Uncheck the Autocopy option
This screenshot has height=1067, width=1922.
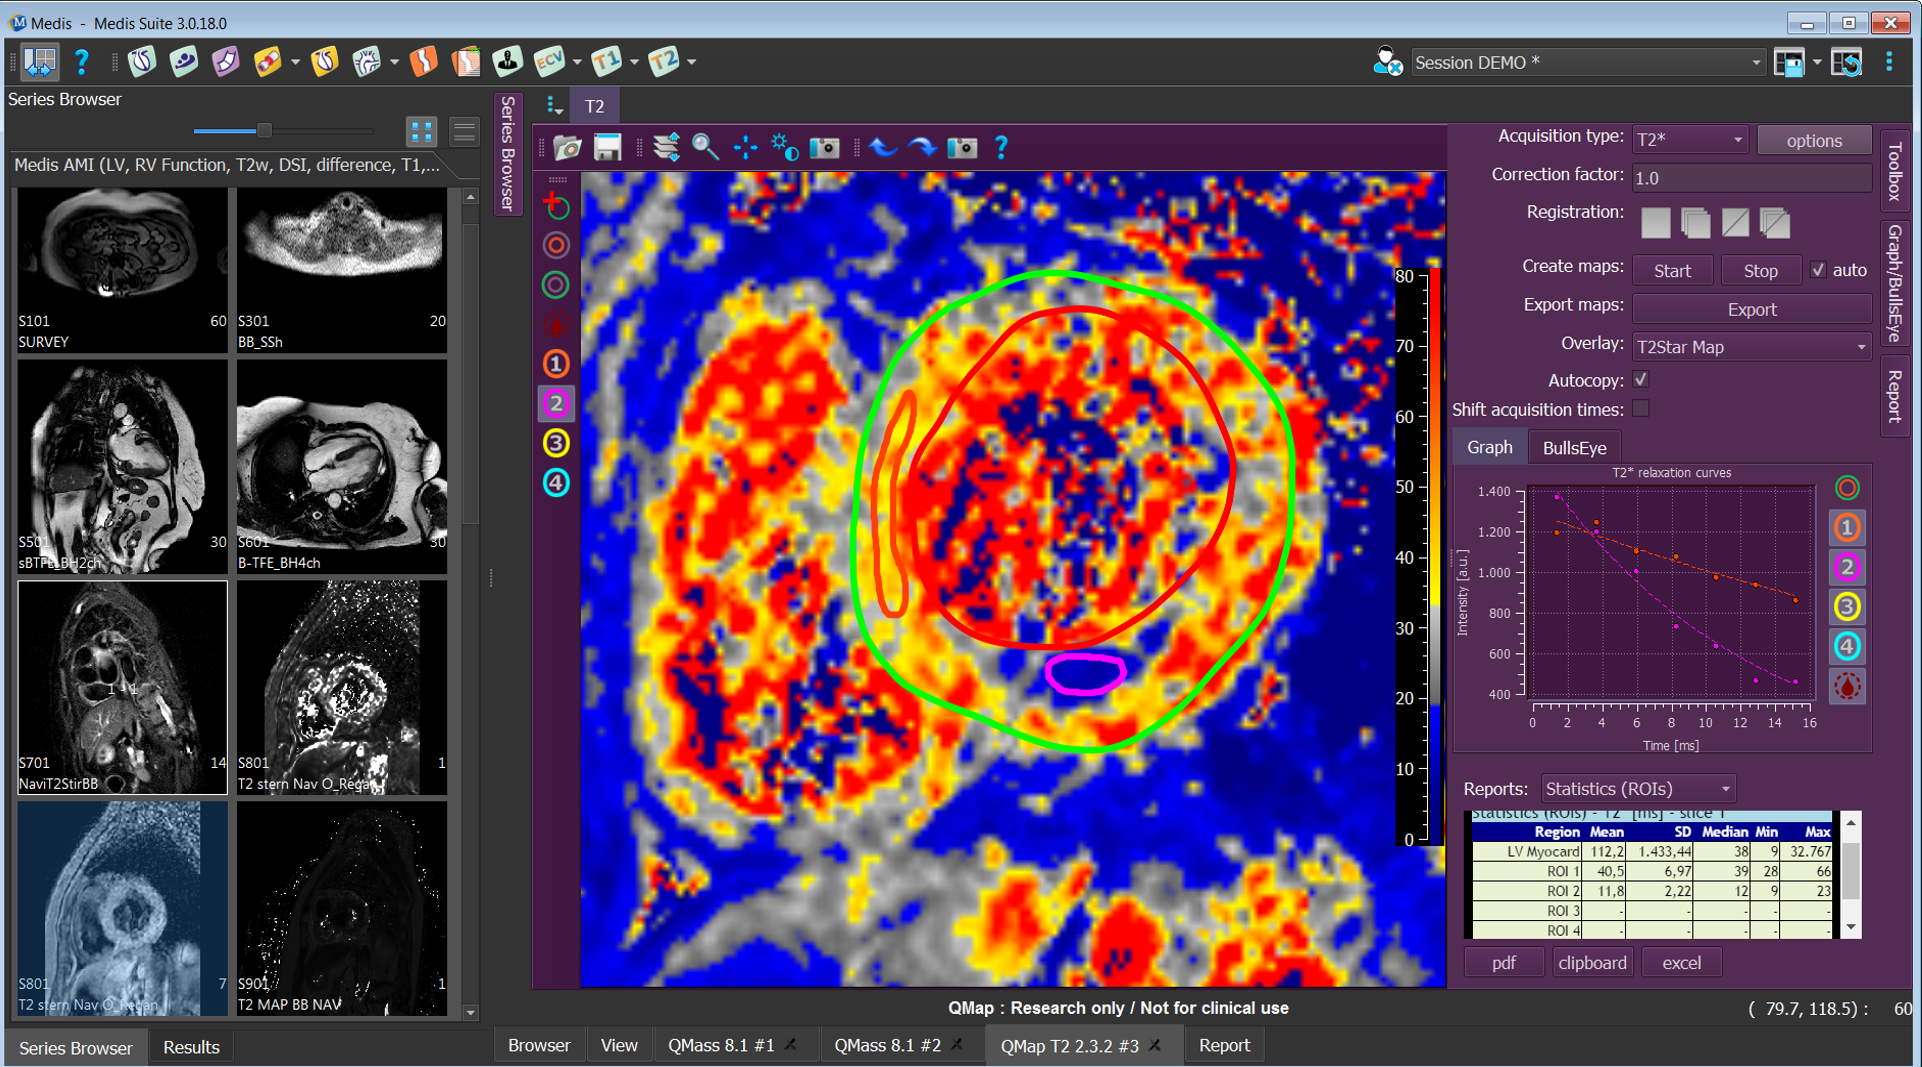coord(1639,379)
